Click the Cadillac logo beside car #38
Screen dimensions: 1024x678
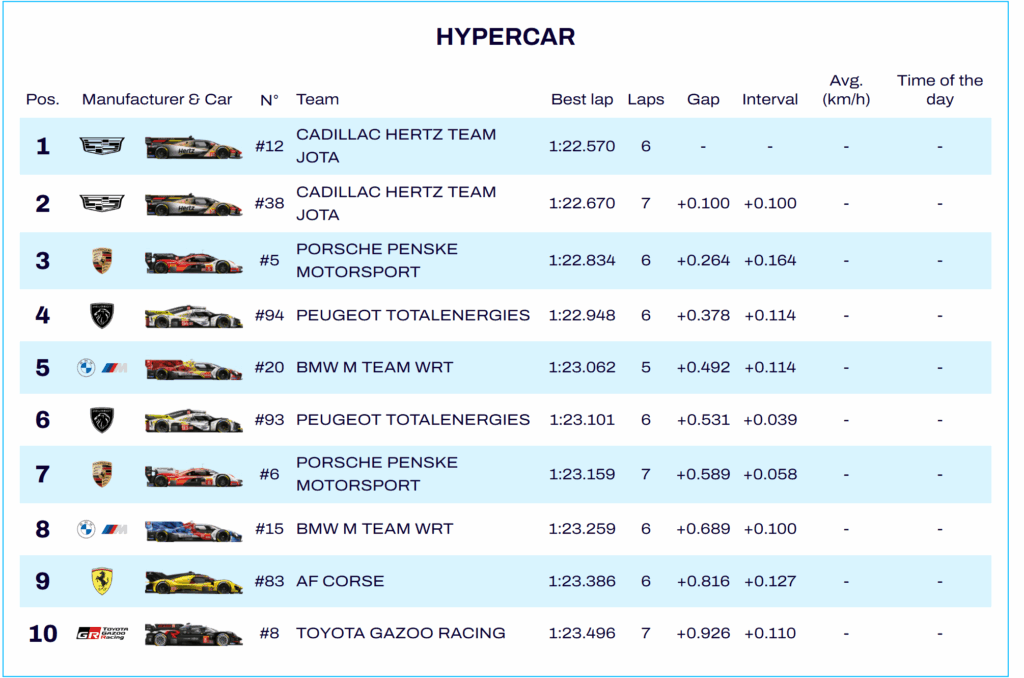pos(102,203)
